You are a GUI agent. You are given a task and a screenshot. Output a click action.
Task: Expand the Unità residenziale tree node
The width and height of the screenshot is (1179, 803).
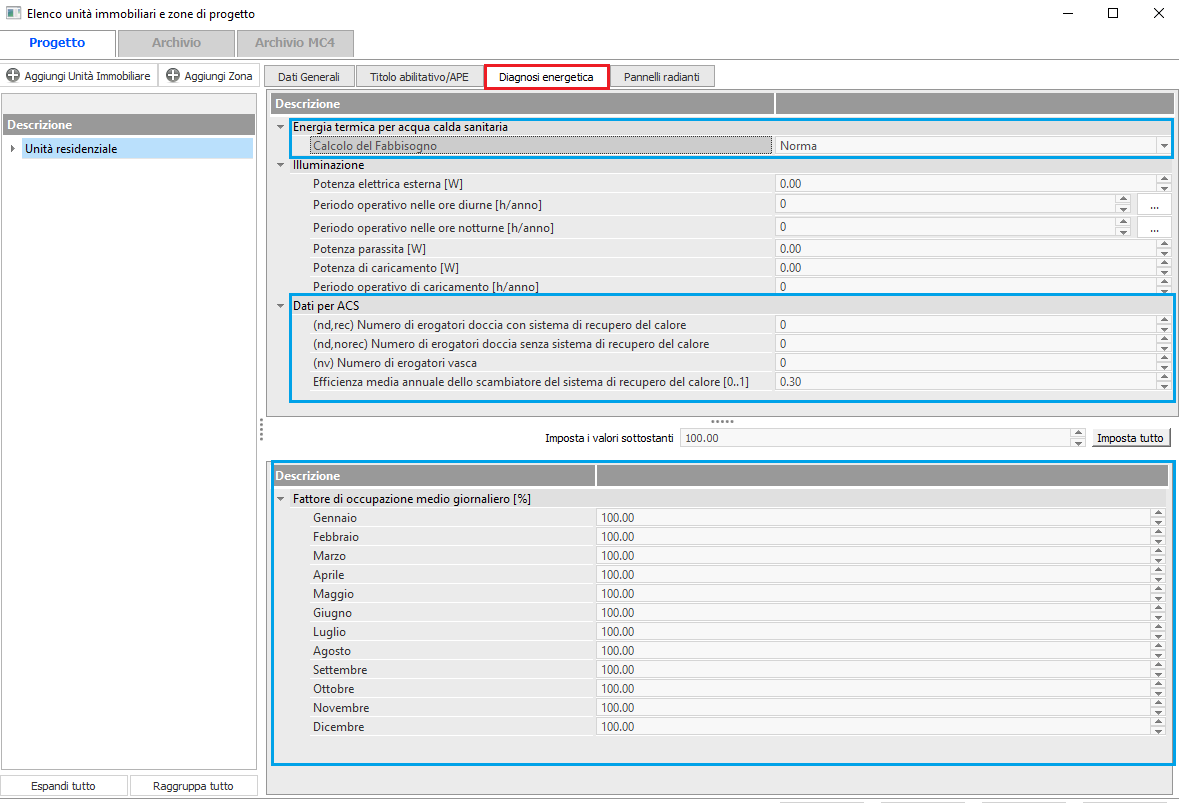coord(12,149)
